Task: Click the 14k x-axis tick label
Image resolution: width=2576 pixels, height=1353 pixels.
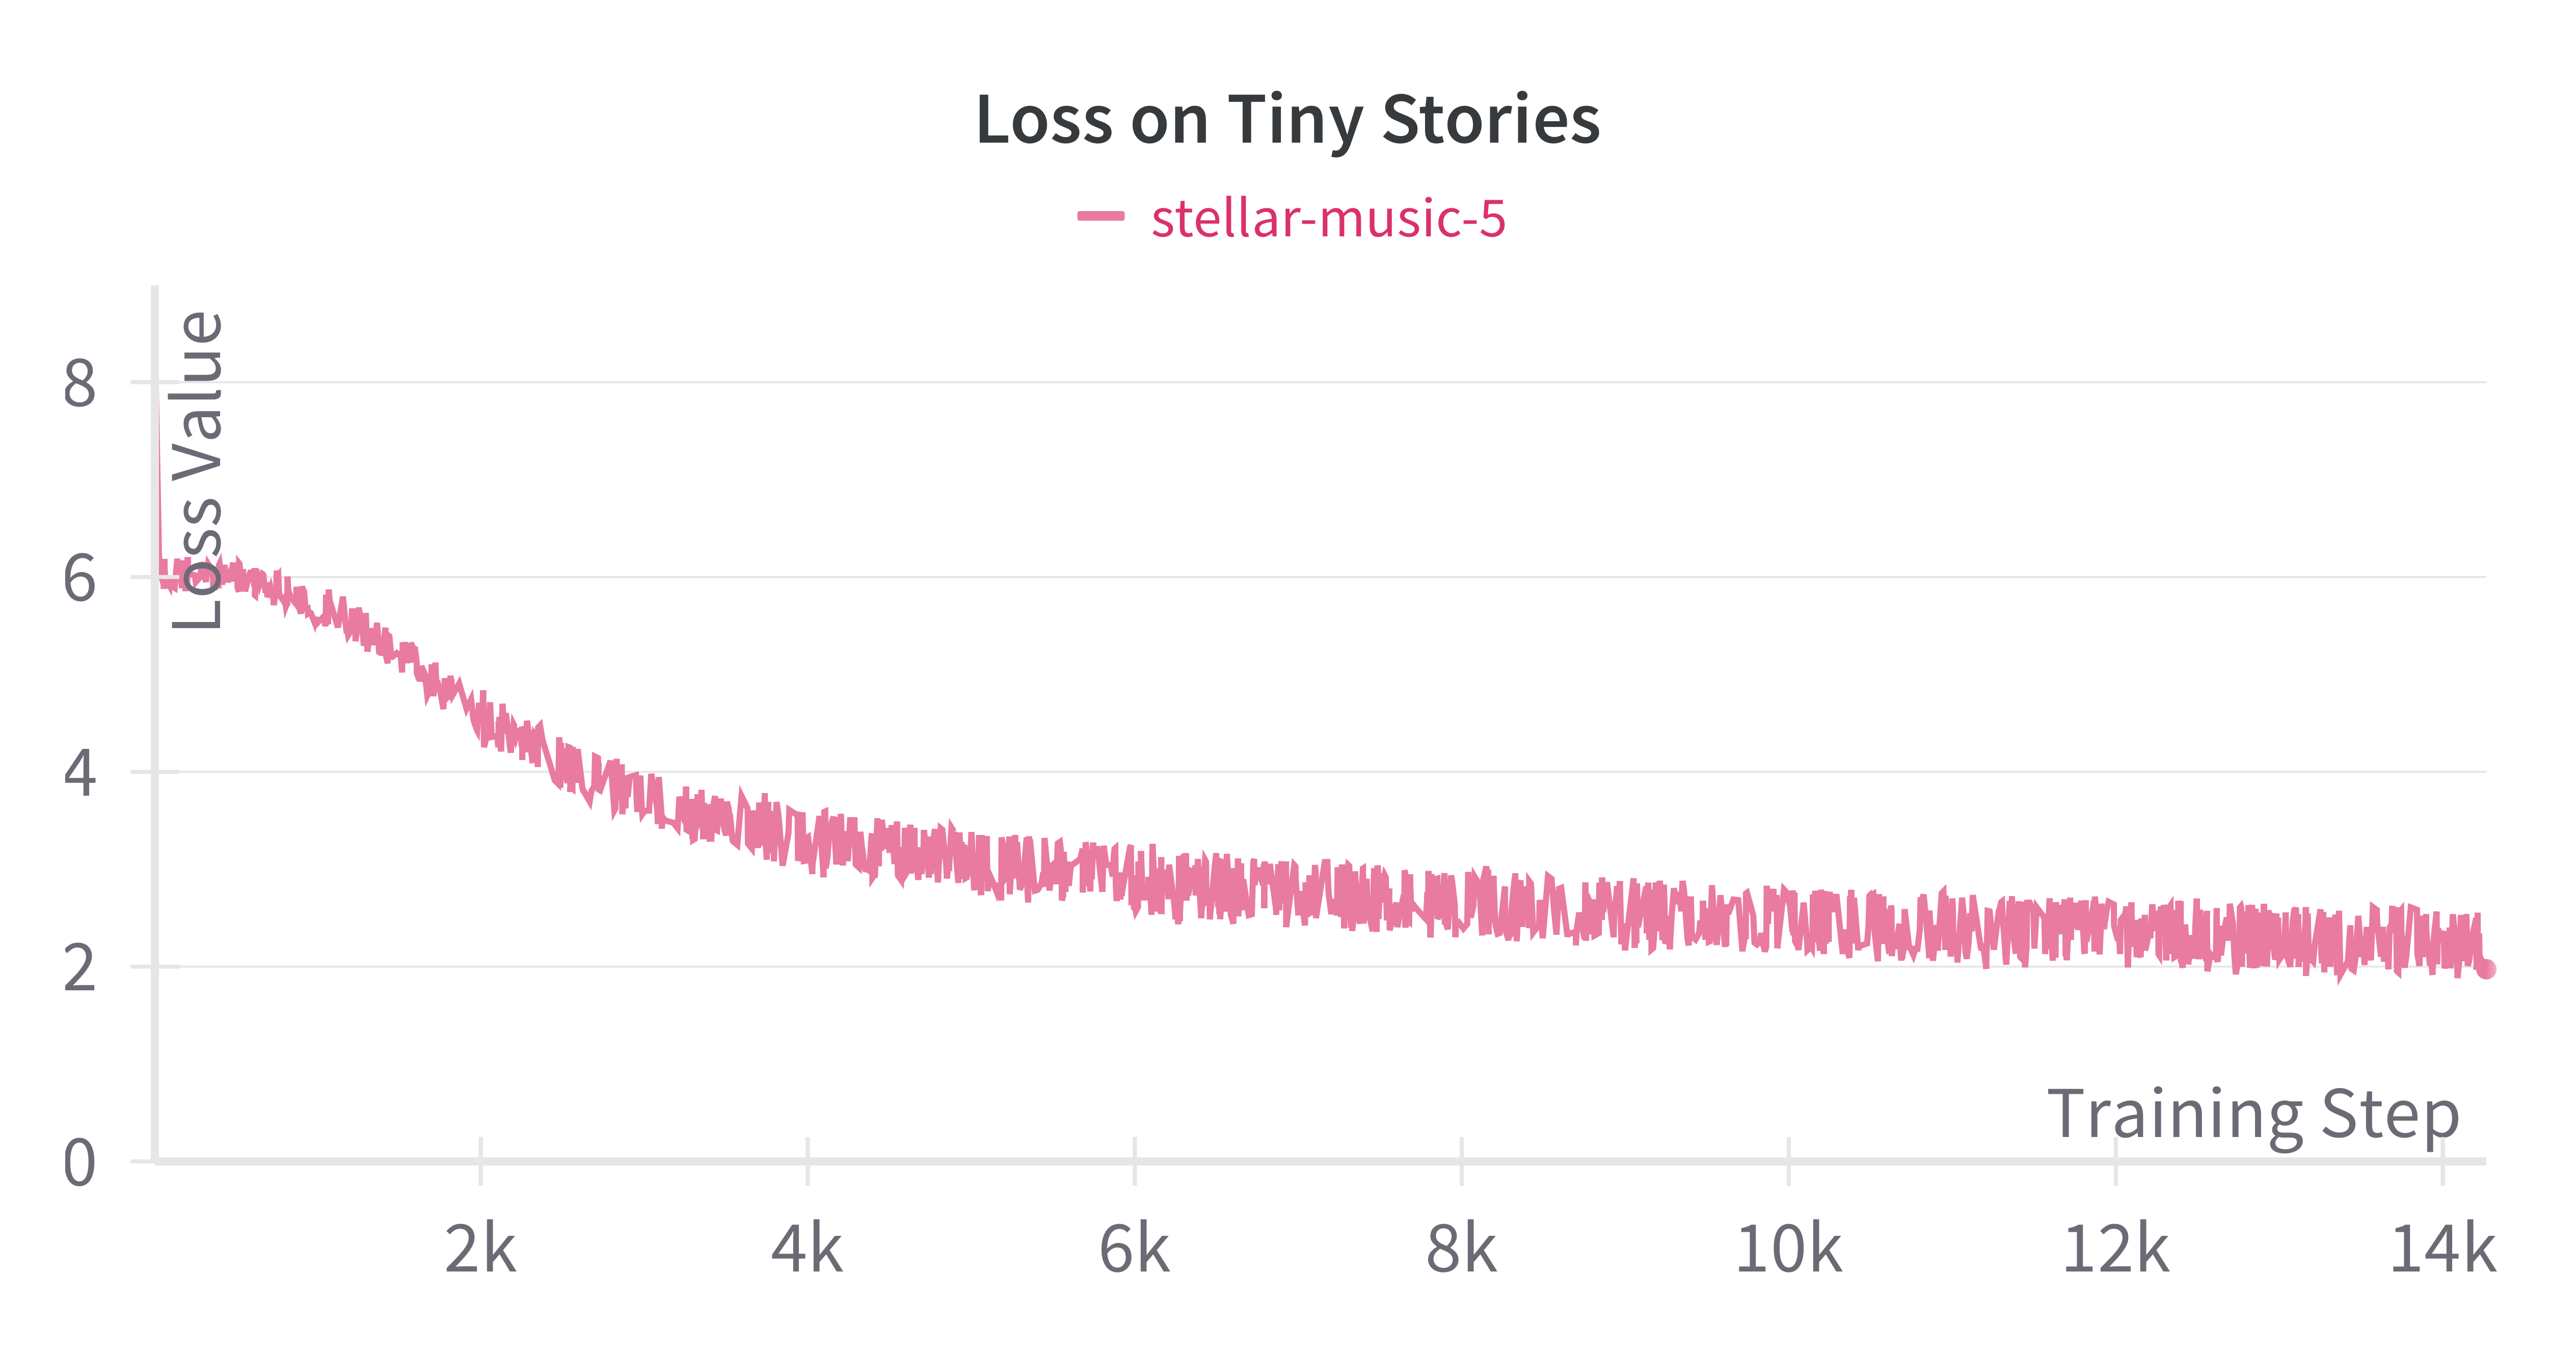Action: coord(2442,1249)
